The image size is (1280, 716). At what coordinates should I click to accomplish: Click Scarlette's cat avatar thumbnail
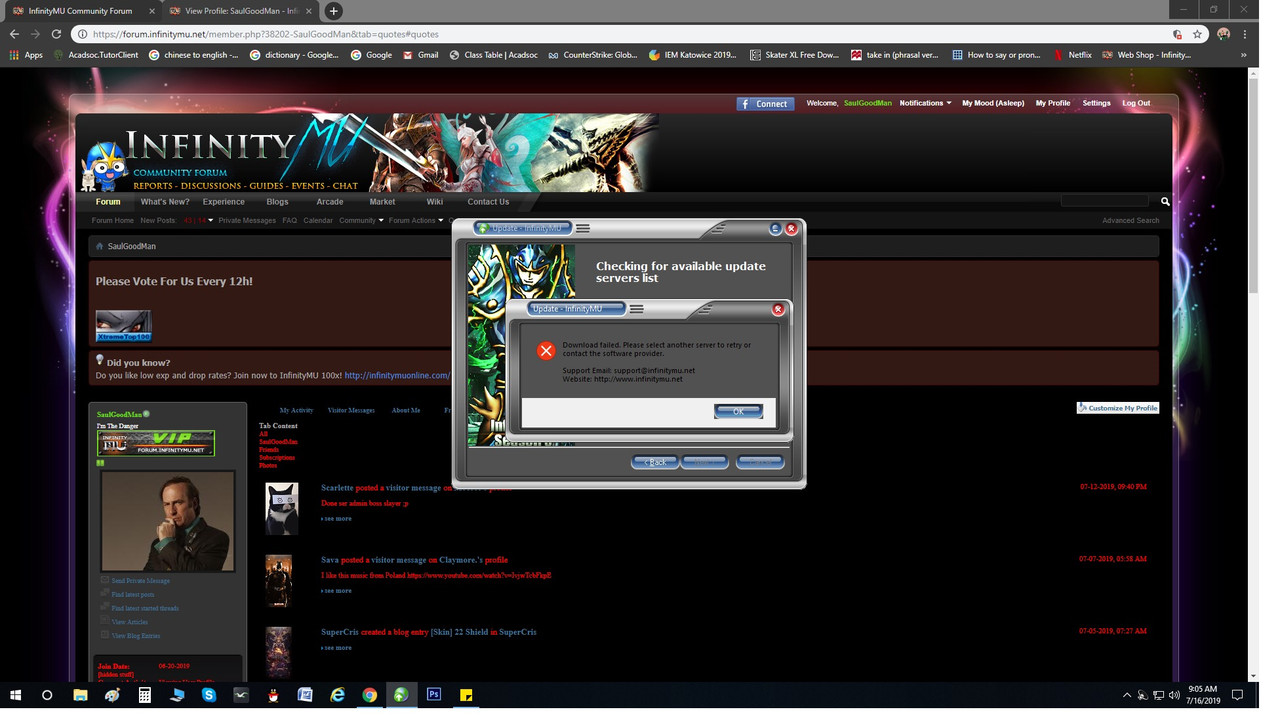(x=281, y=508)
